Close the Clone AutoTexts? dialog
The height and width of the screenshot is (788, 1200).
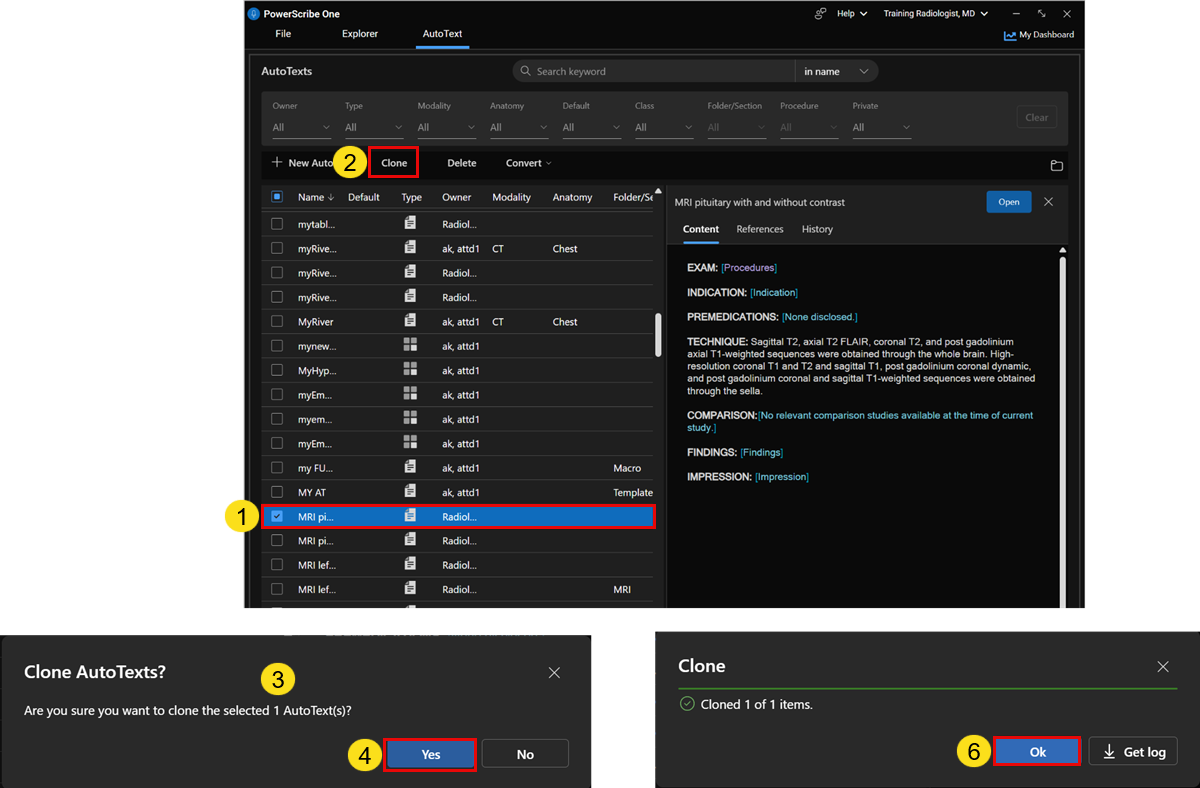(554, 673)
